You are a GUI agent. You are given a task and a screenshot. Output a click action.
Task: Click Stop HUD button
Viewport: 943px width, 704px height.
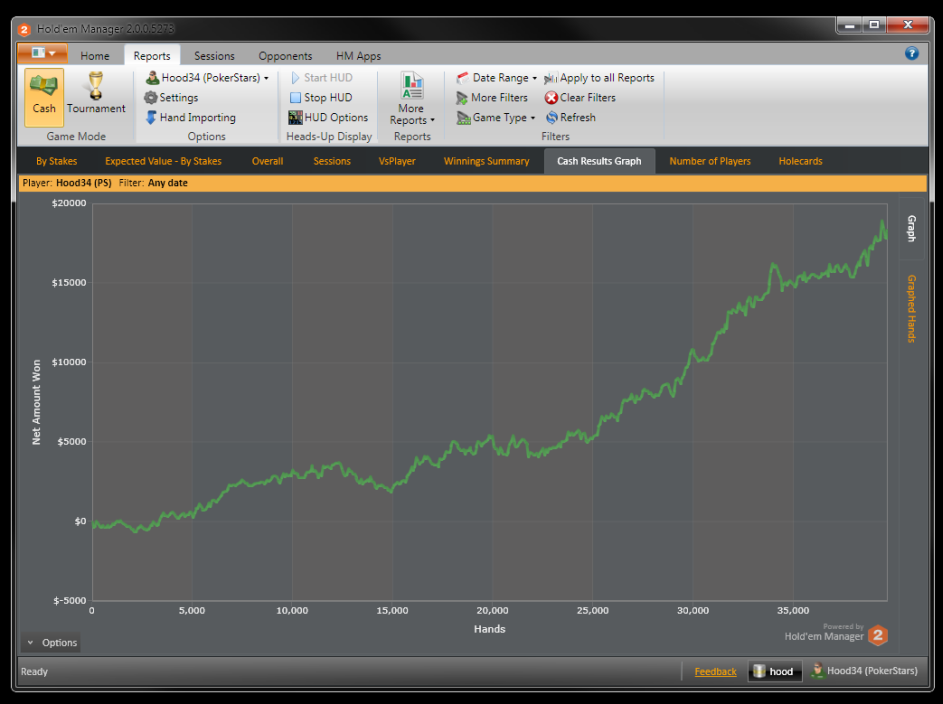pyautogui.click(x=321, y=97)
